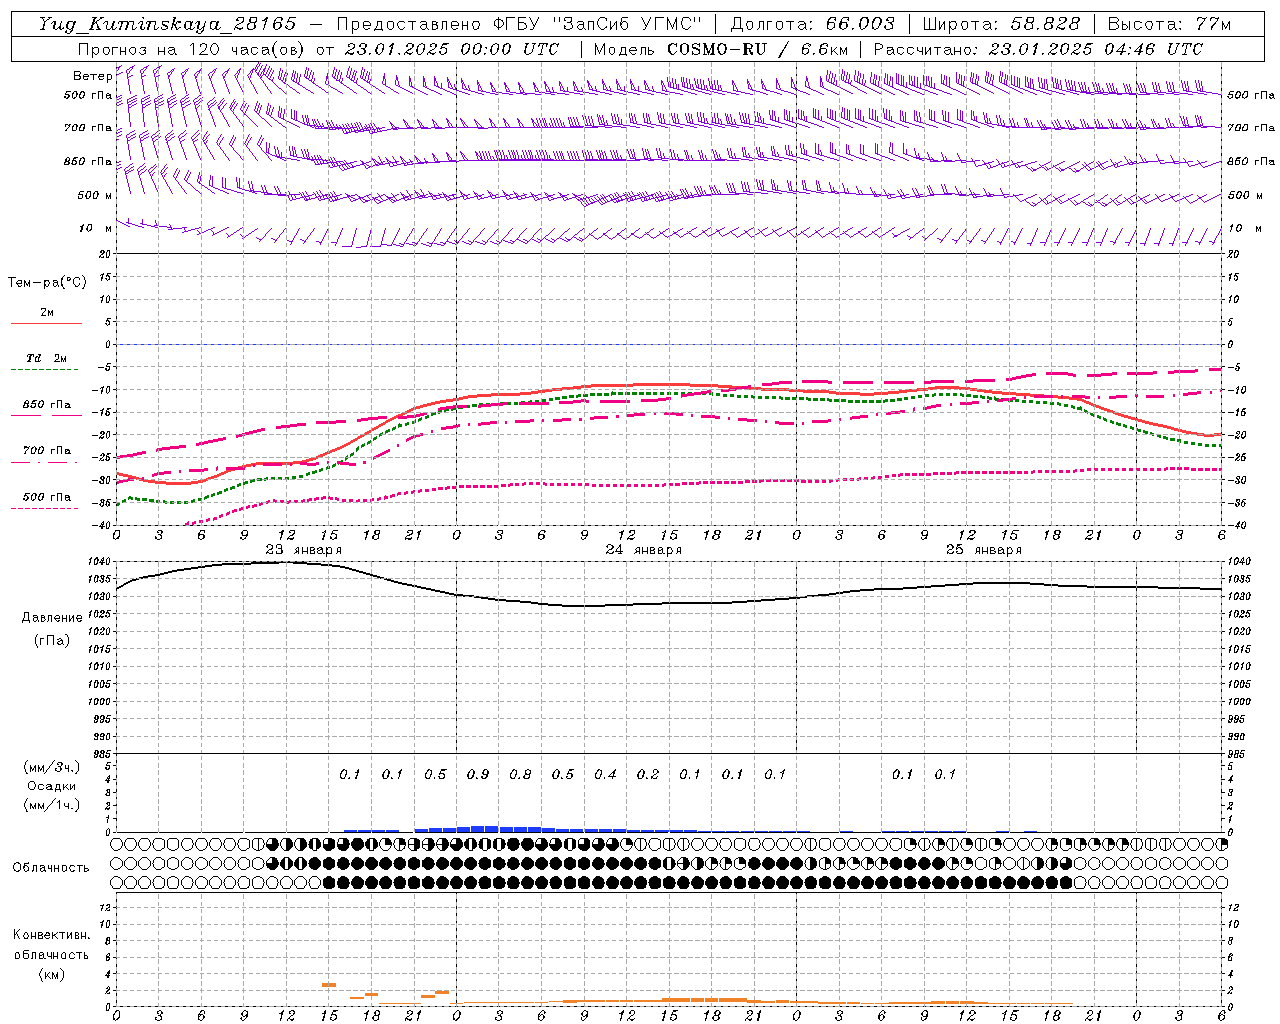Click the '(гПа)' unit under Давление
This screenshot has height=1024, width=1280.
click(52, 640)
